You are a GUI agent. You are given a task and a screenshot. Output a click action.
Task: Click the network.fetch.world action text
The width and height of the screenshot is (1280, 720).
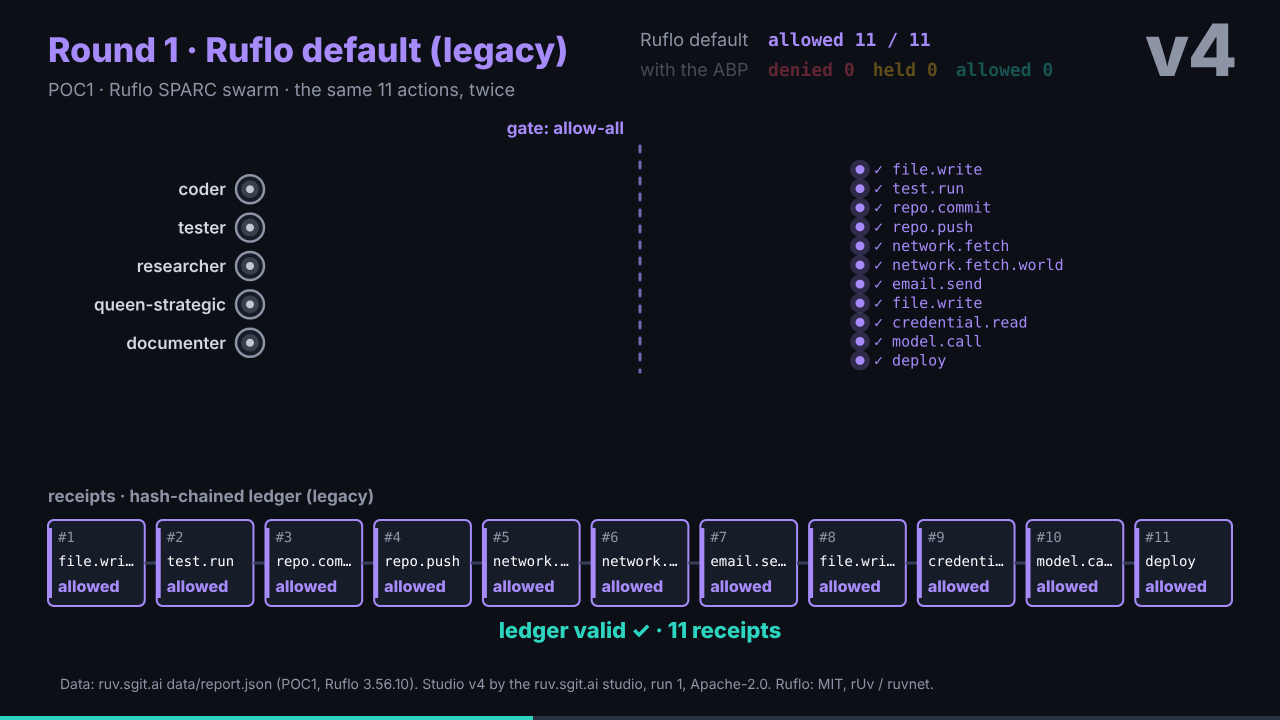tap(978, 265)
